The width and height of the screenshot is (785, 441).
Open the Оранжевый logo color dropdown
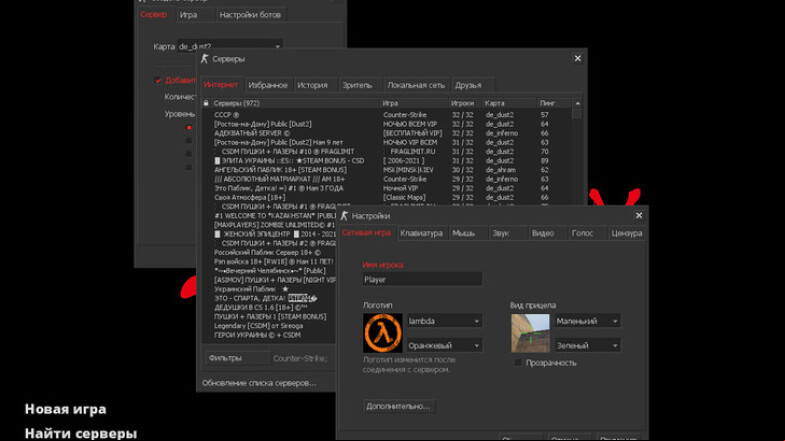(445, 345)
